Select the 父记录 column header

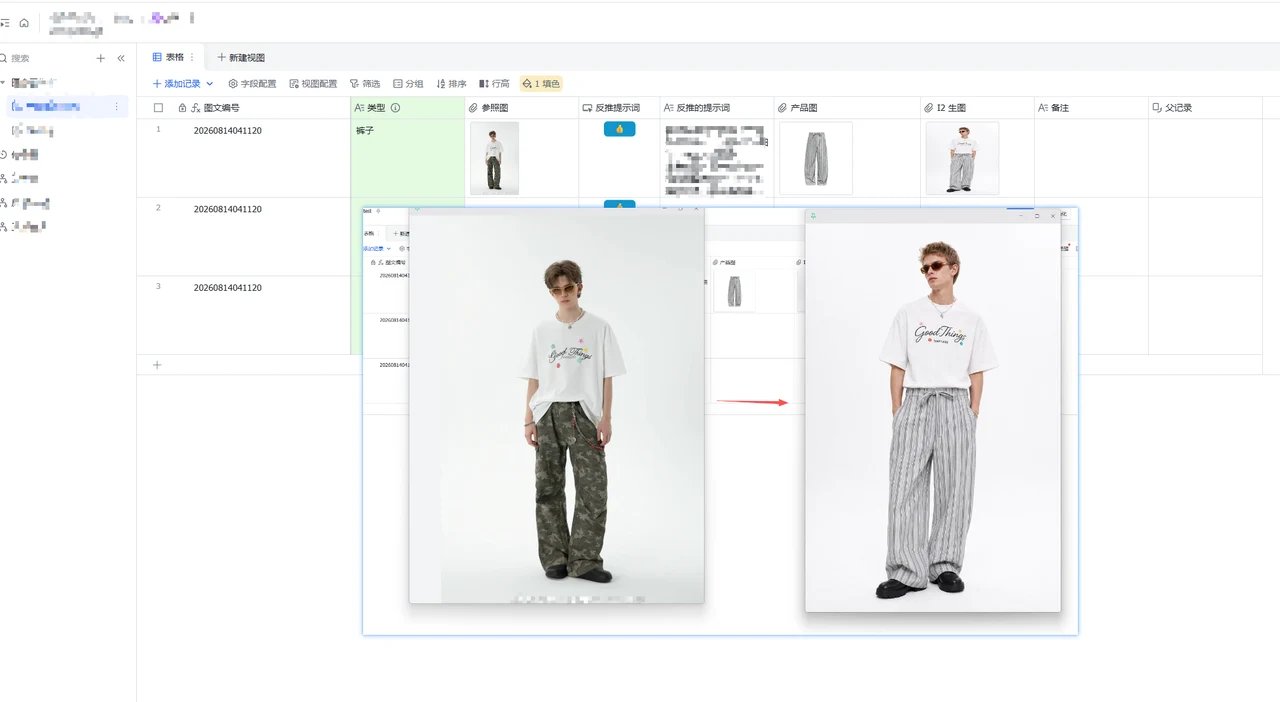(x=1205, y=108)
